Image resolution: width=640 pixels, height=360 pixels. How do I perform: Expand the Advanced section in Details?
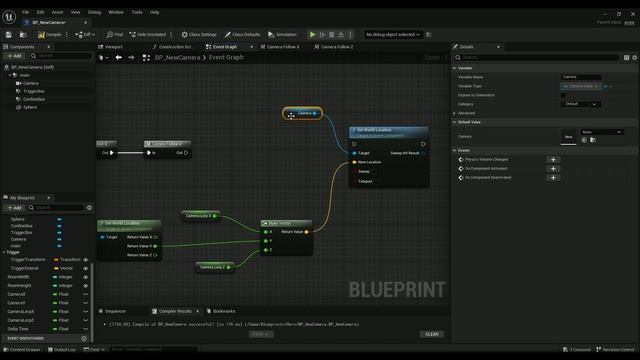tap(454, 113)
